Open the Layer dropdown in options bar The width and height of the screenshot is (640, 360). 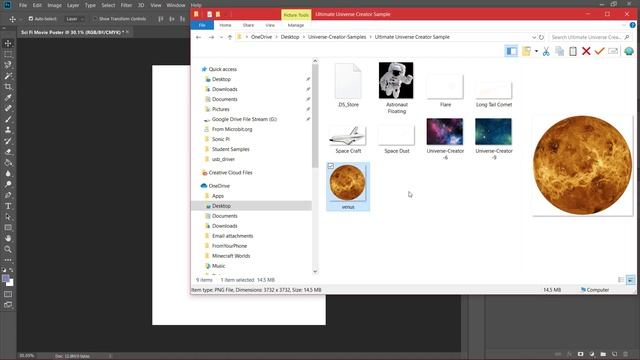click(x=75, y=19)
